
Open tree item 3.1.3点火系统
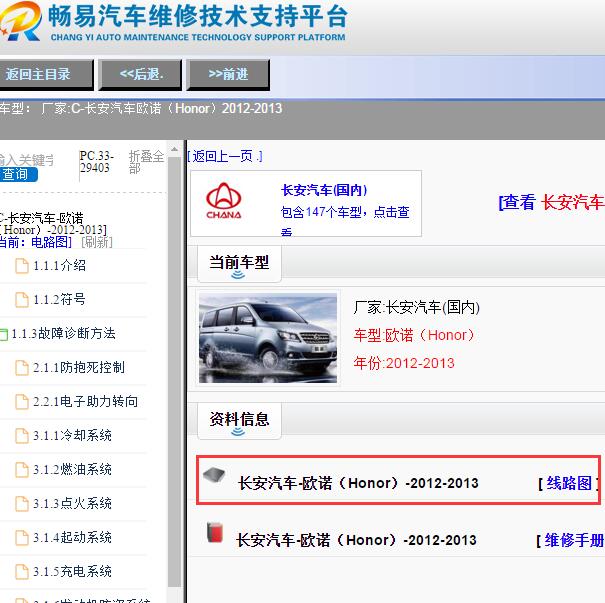pos(73,503)
